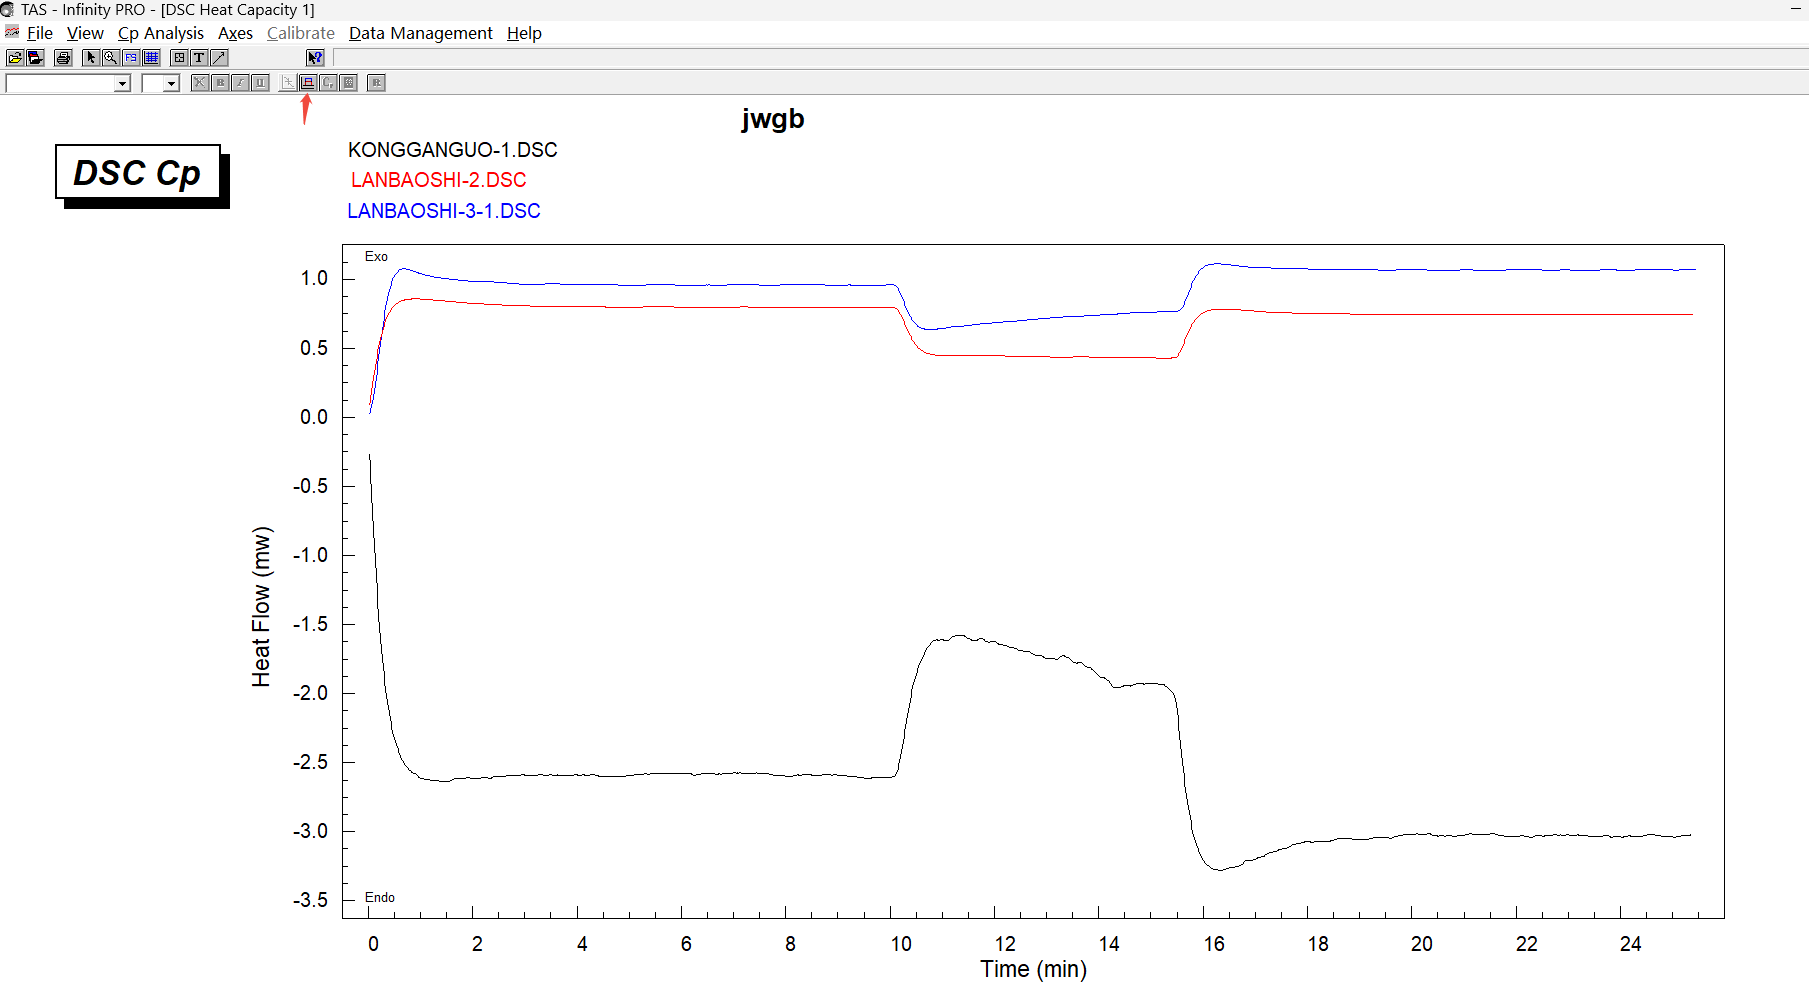Click the red LANBAOSHI-2.DSC legend label

438,180
